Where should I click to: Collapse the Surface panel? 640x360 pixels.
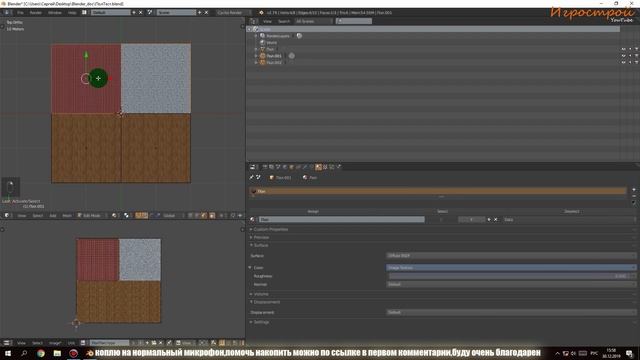pyautogui.click(x=260, y=245)
